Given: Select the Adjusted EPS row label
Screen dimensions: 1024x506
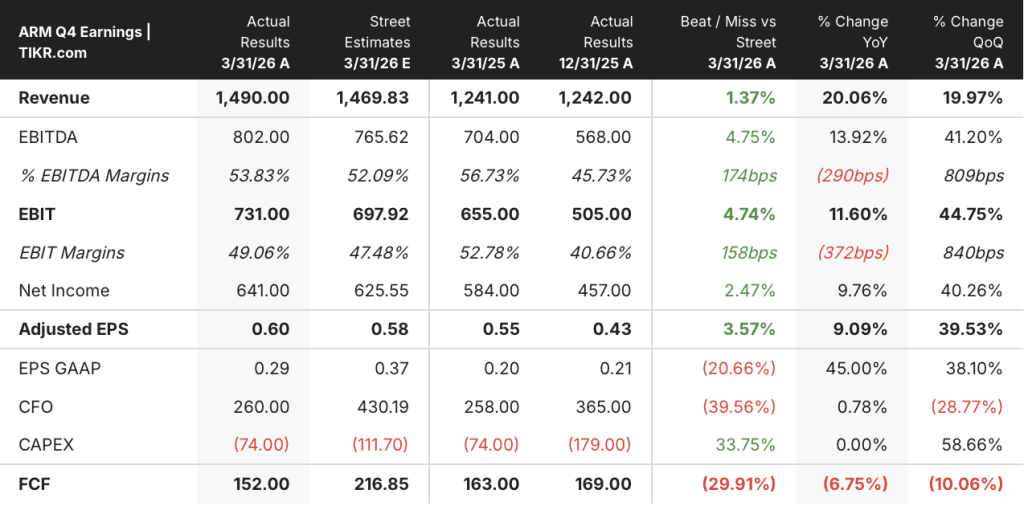Looking at the screenshot, I should tap(73, 329).
